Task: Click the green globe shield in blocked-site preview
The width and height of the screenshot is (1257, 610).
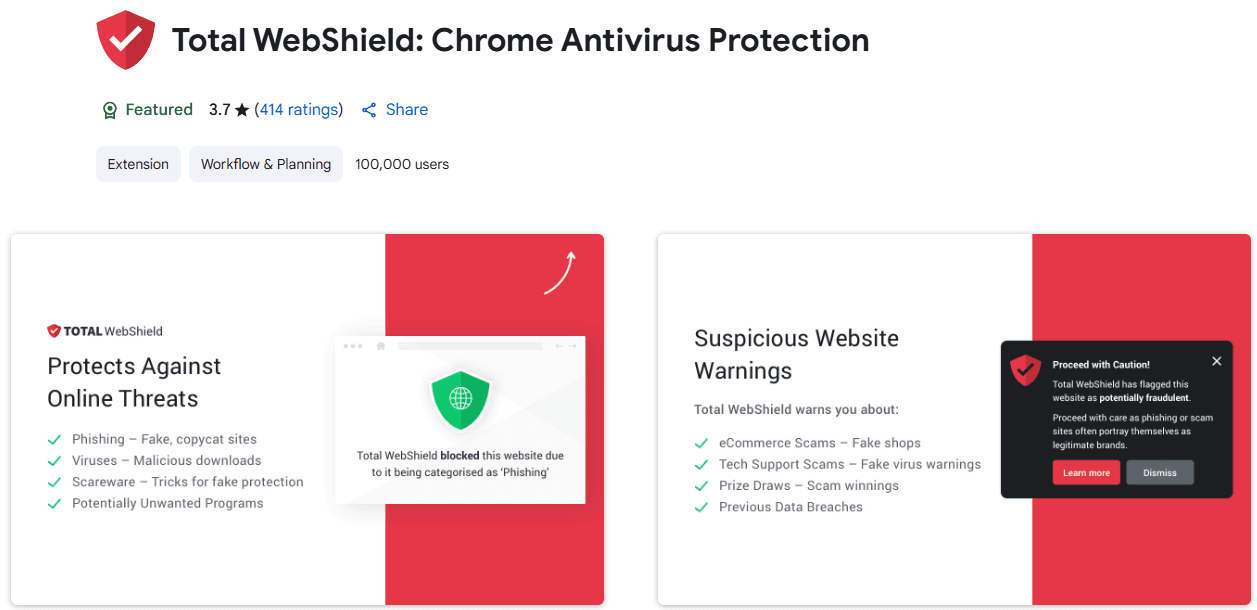Action: (459, 400)
